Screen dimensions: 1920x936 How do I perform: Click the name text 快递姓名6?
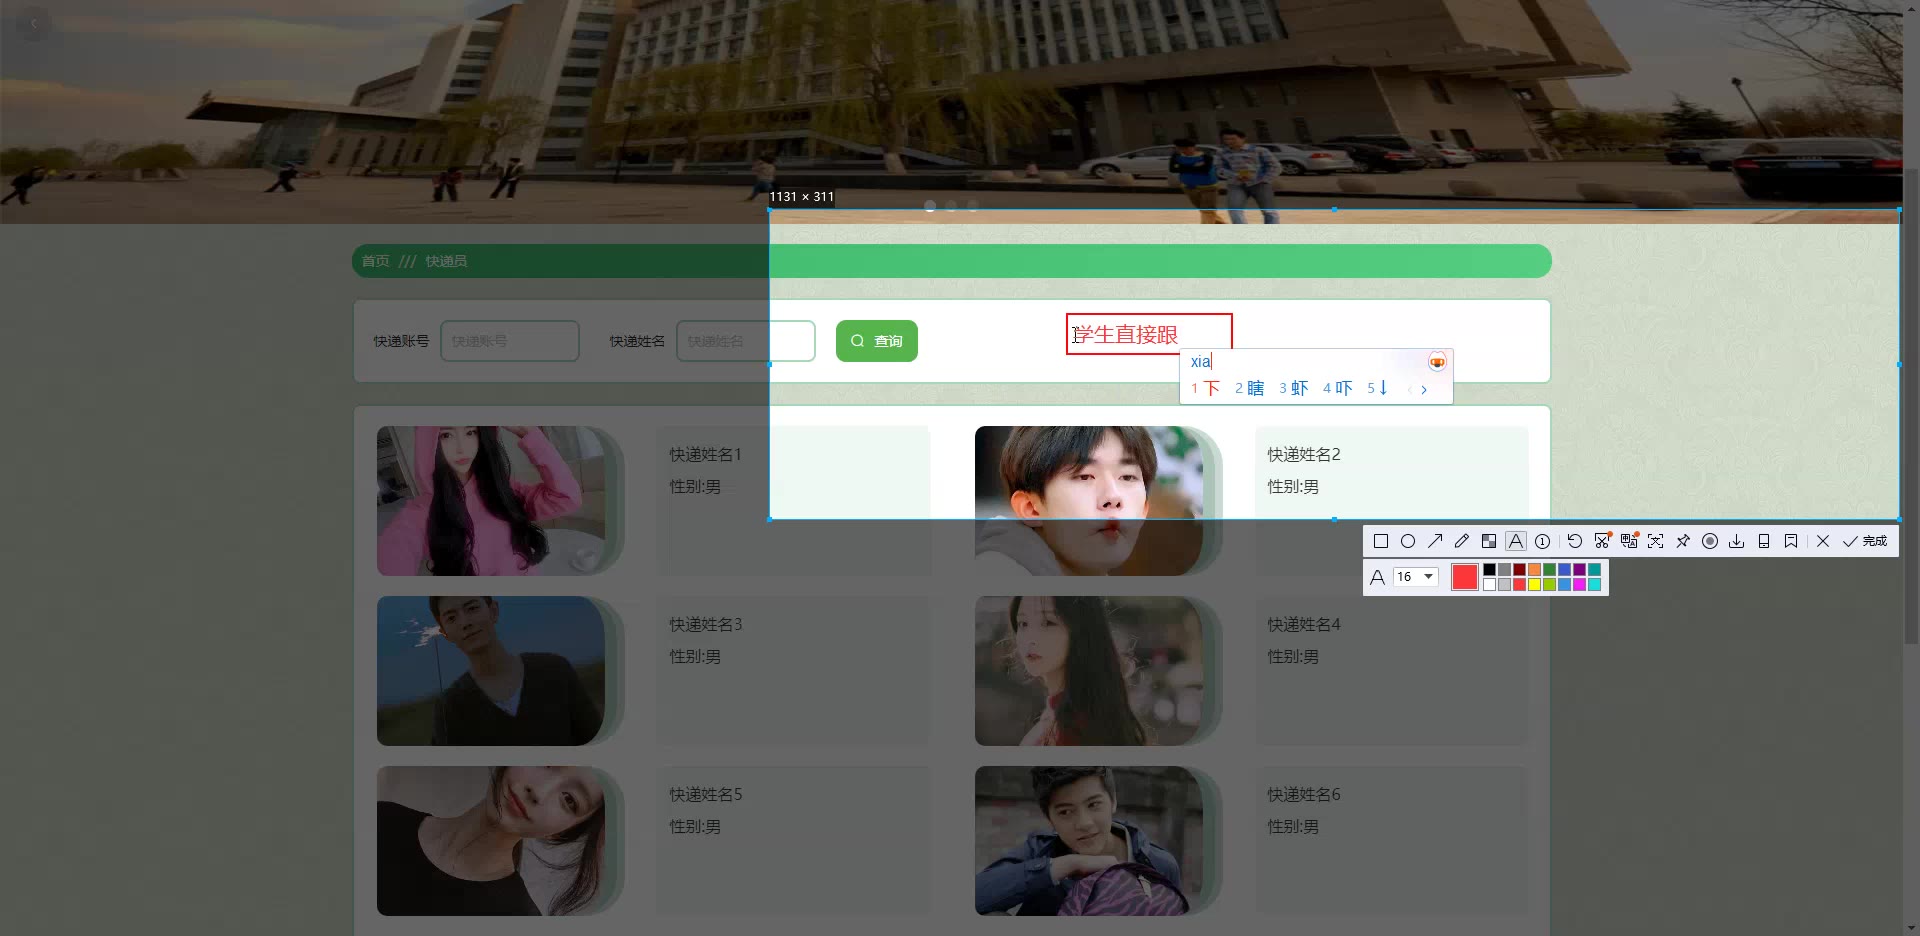1304,794
